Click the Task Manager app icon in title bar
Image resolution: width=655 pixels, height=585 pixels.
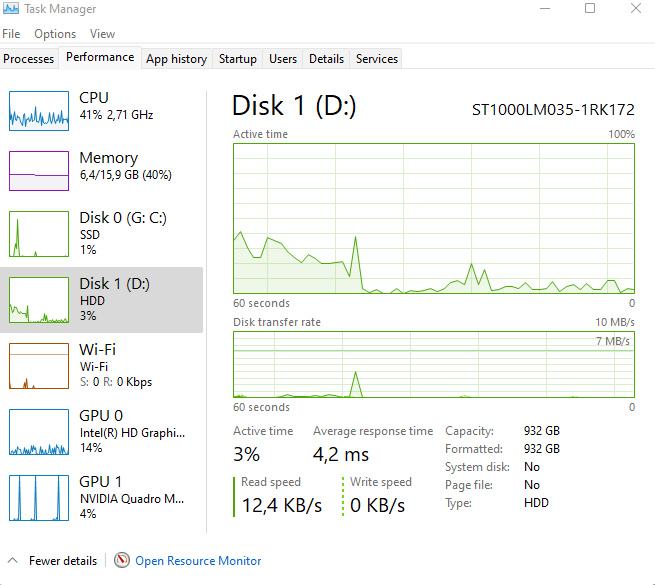pyautogui.click(x=11, y=9)
